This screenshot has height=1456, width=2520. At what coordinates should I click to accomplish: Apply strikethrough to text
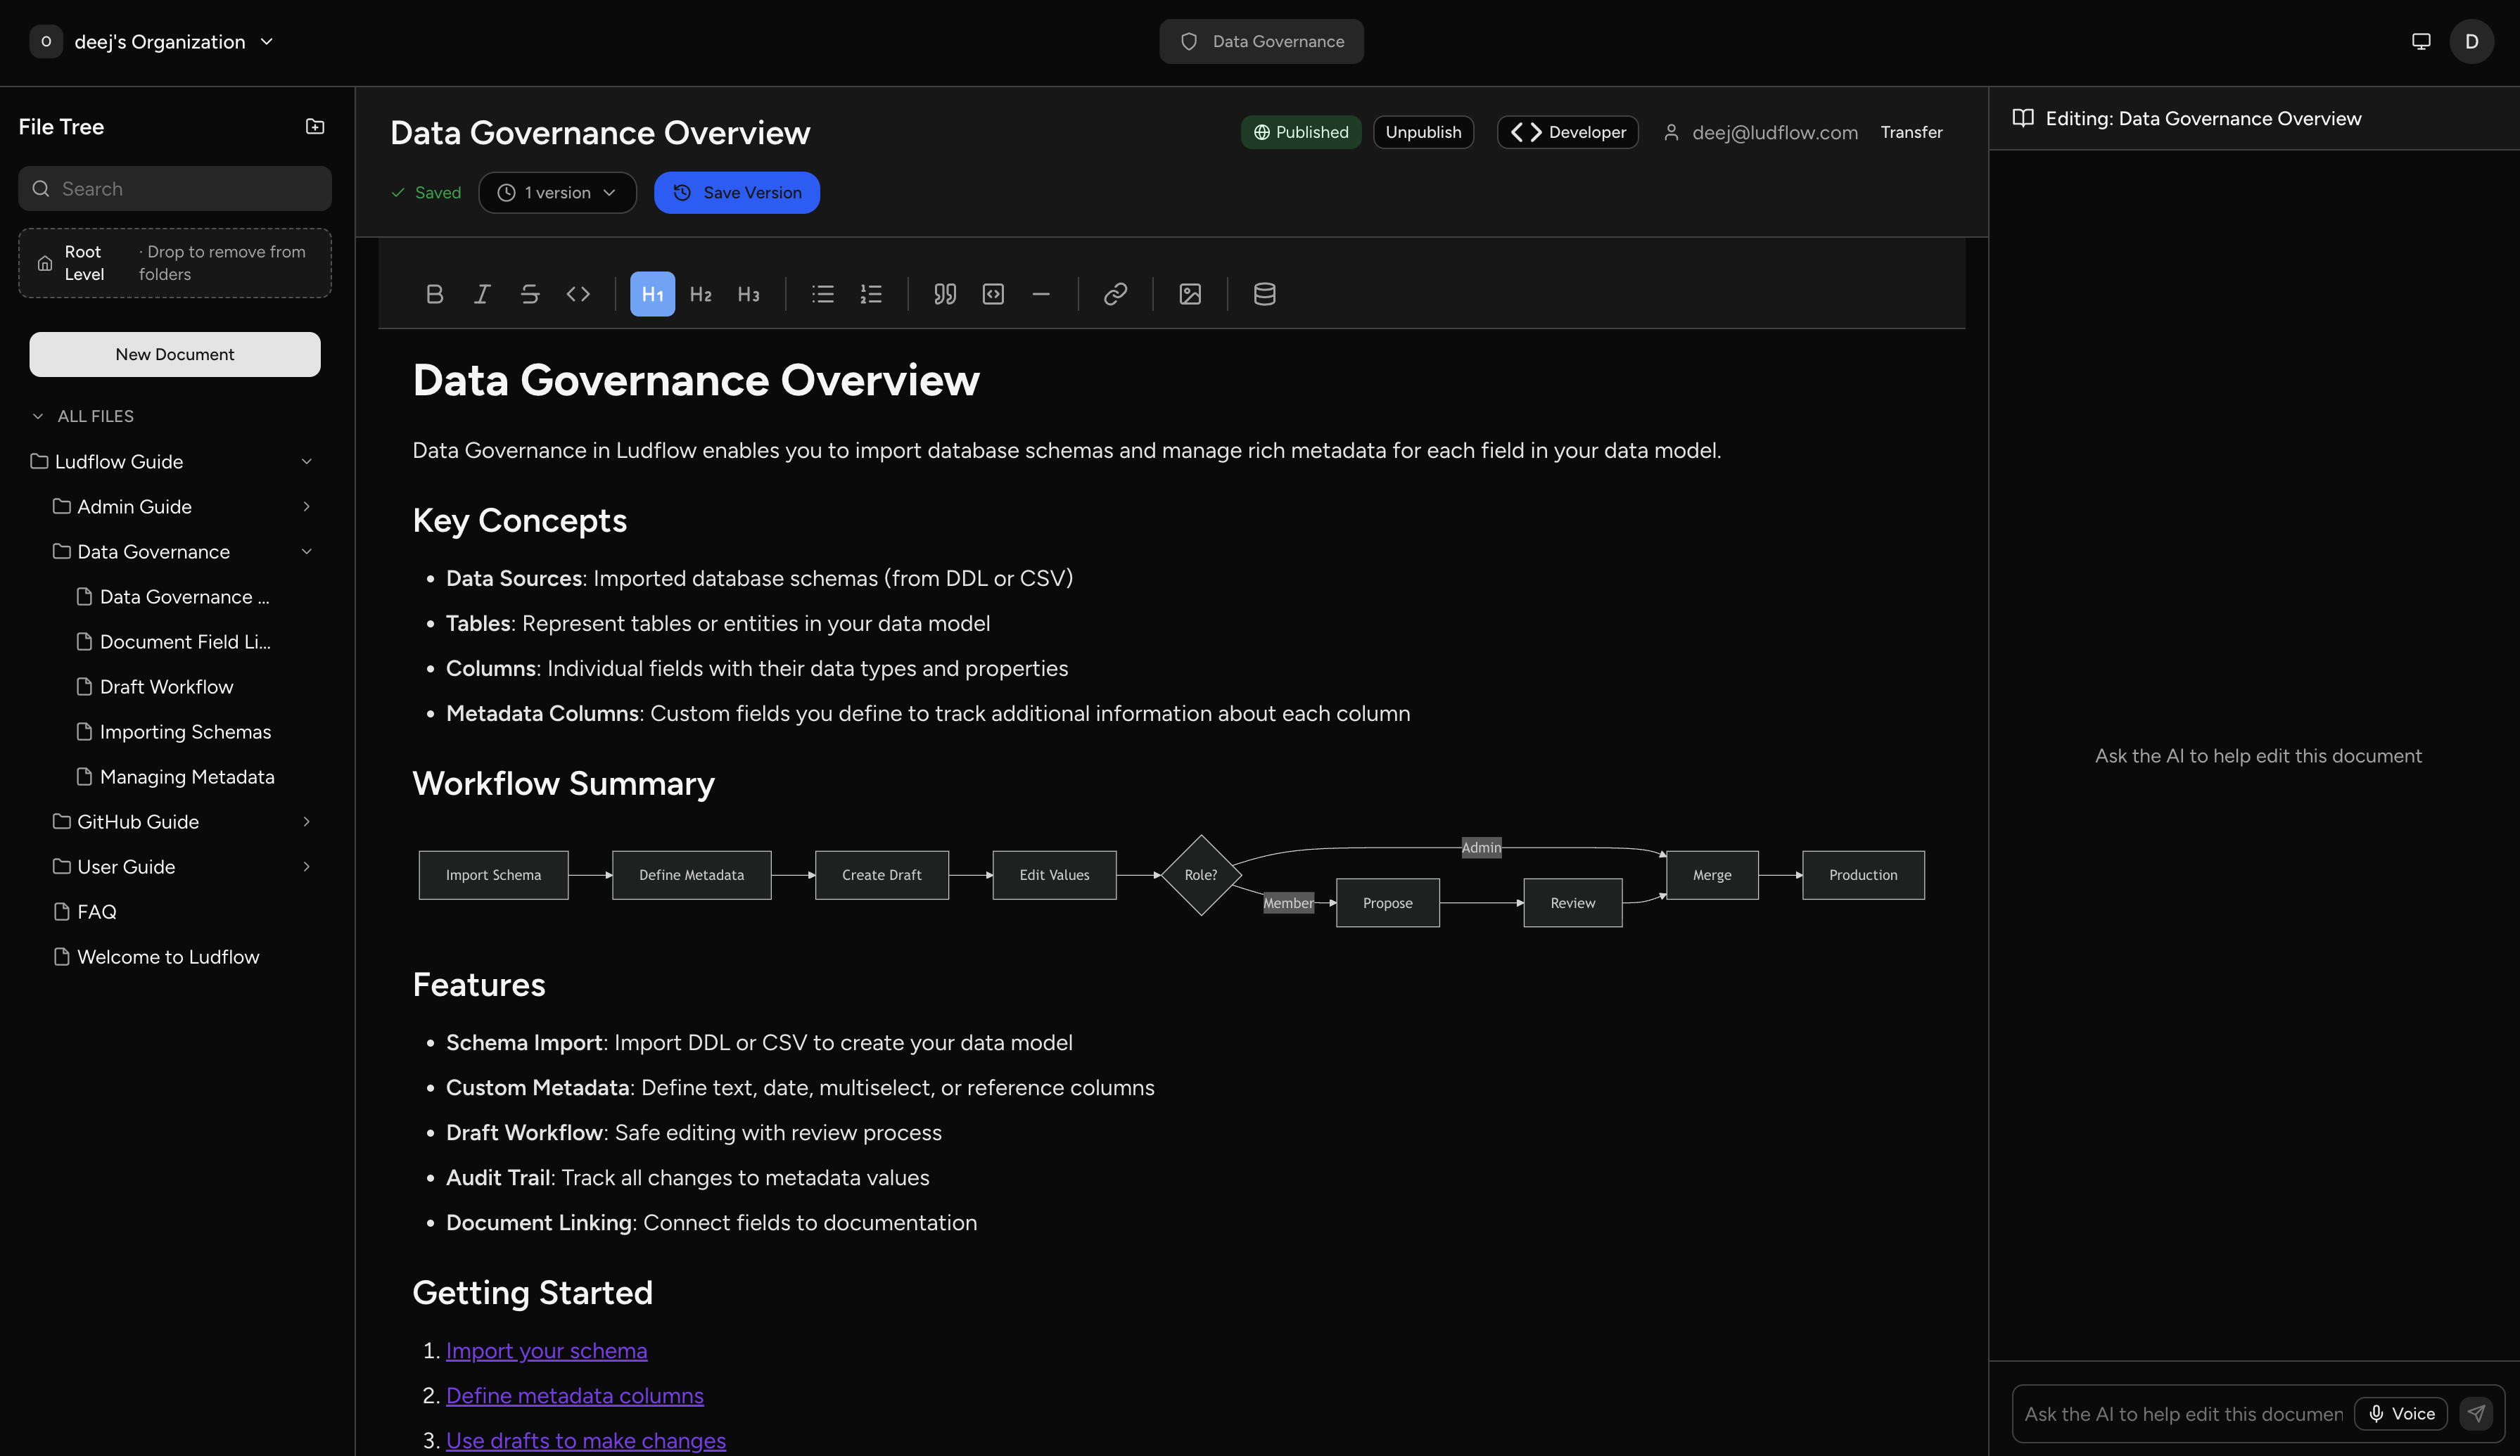tap(530, 293)
